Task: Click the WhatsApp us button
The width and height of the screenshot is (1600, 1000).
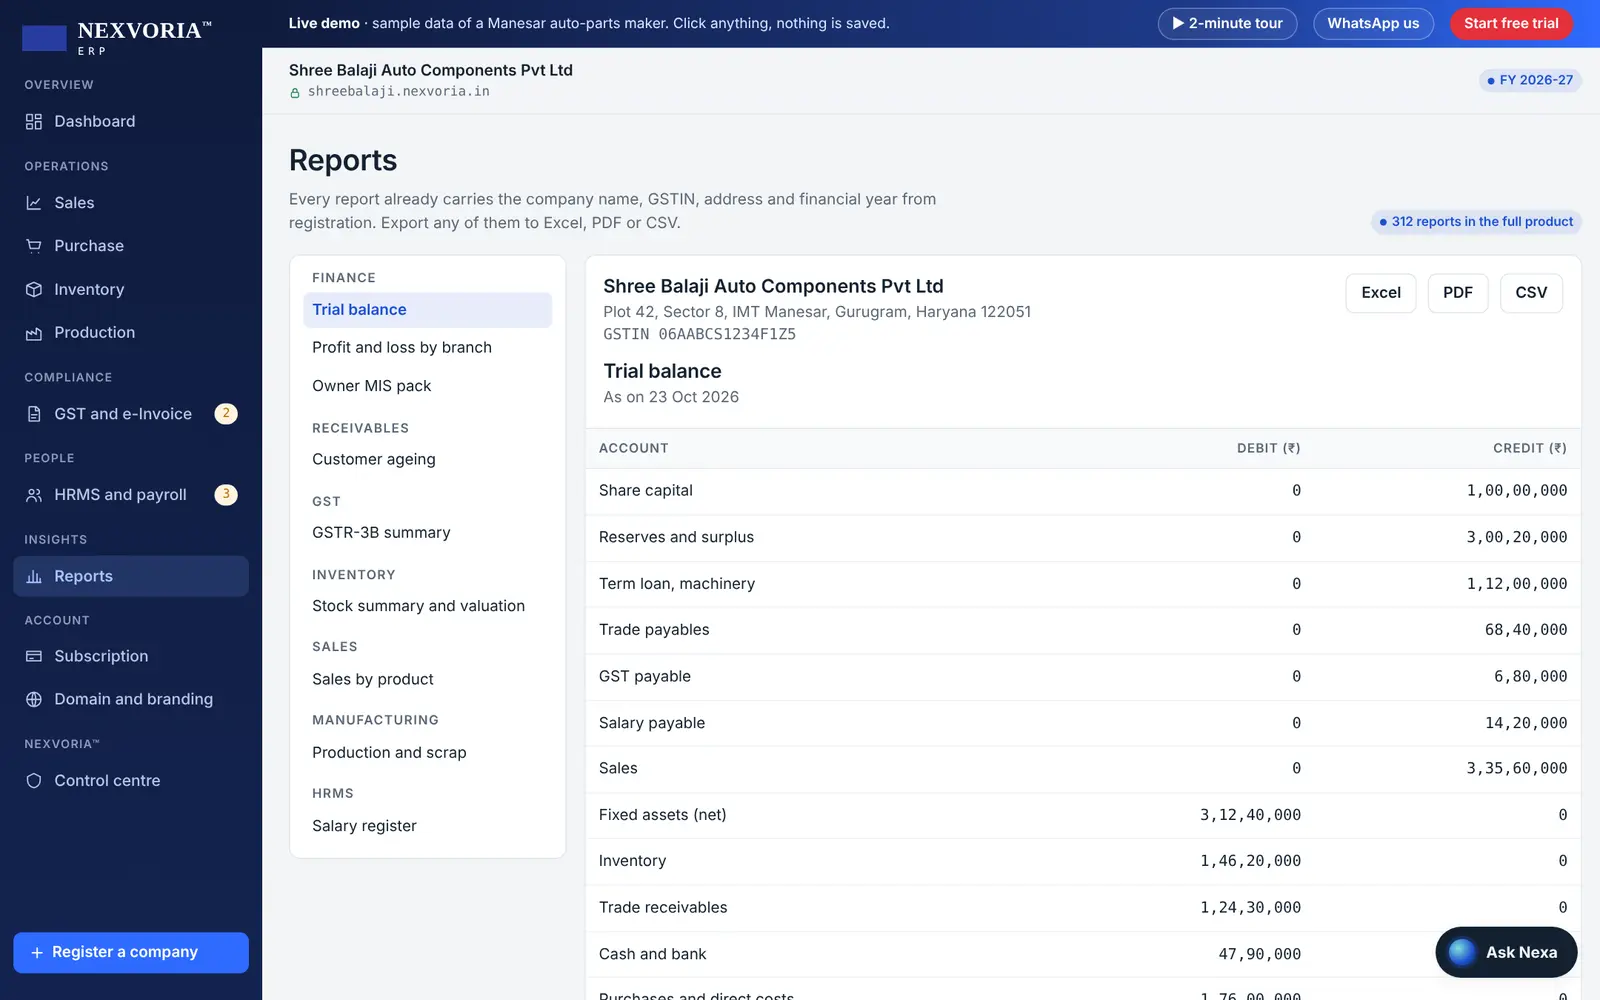Action: click(x=1373, y=24)
